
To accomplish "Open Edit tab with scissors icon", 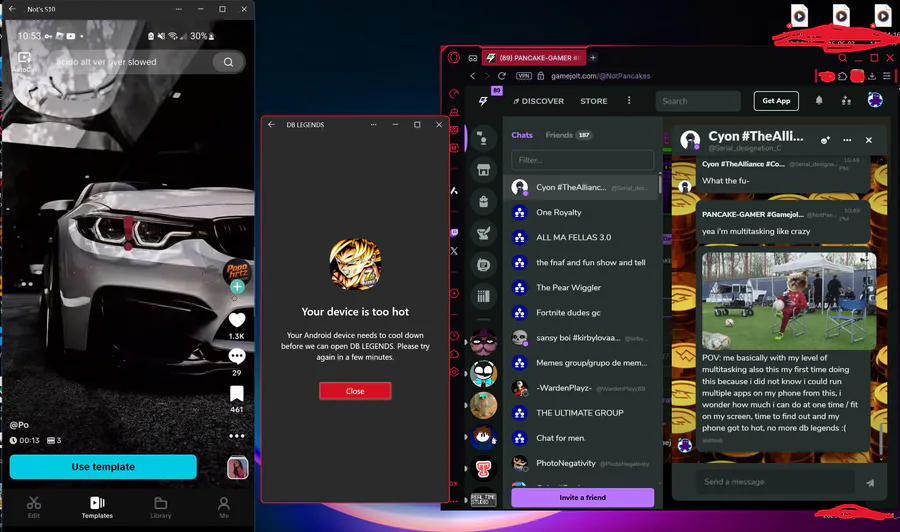I will click(x=34, y=507).
